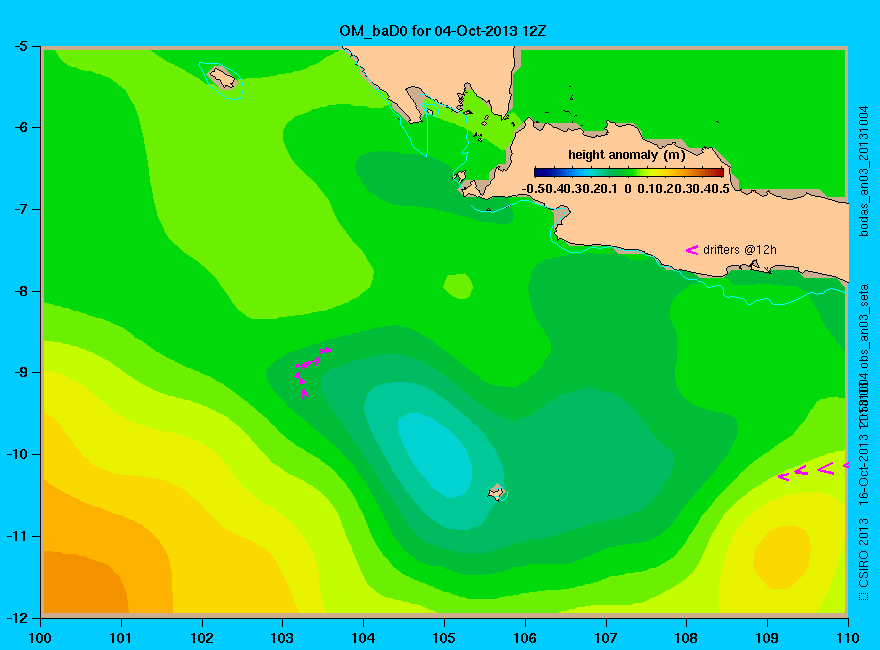The image size is (880, 650).
Task: Click the '-7' latitude axis label
Action: coord(20,209)
